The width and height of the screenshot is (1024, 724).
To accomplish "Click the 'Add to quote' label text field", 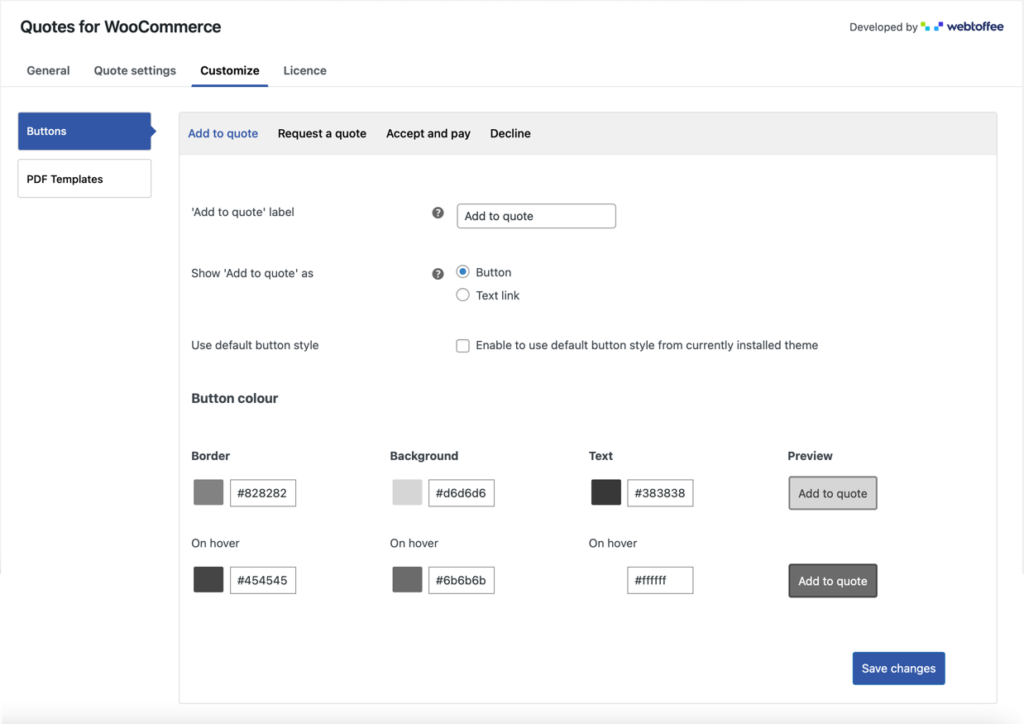I will point(536,216).
